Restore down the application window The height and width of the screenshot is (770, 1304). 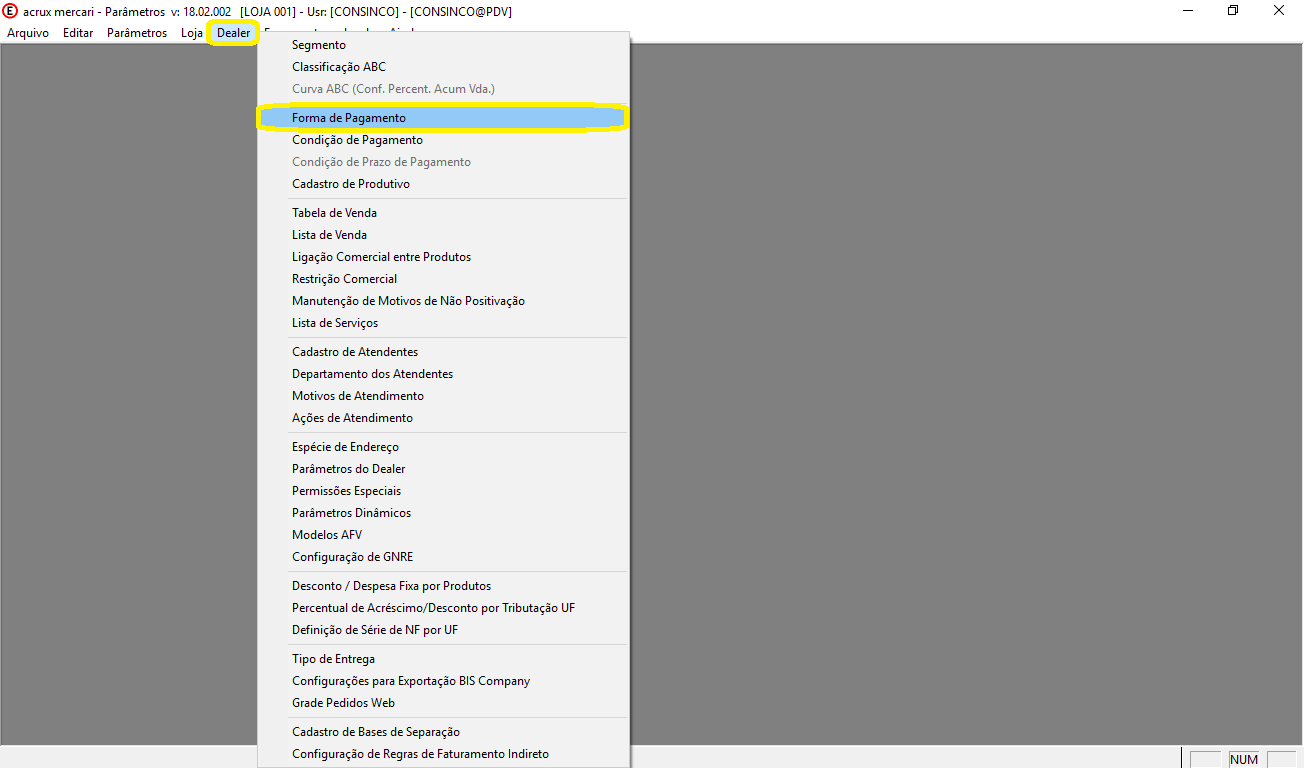(x=1233, y=11)
